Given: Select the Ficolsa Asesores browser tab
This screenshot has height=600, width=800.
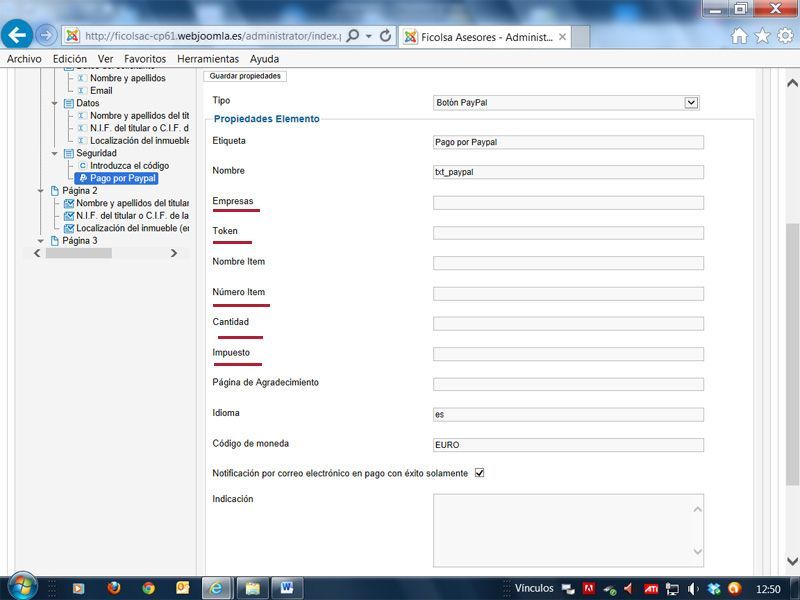Looking at the screenshot, I should (x=485, y=37).
